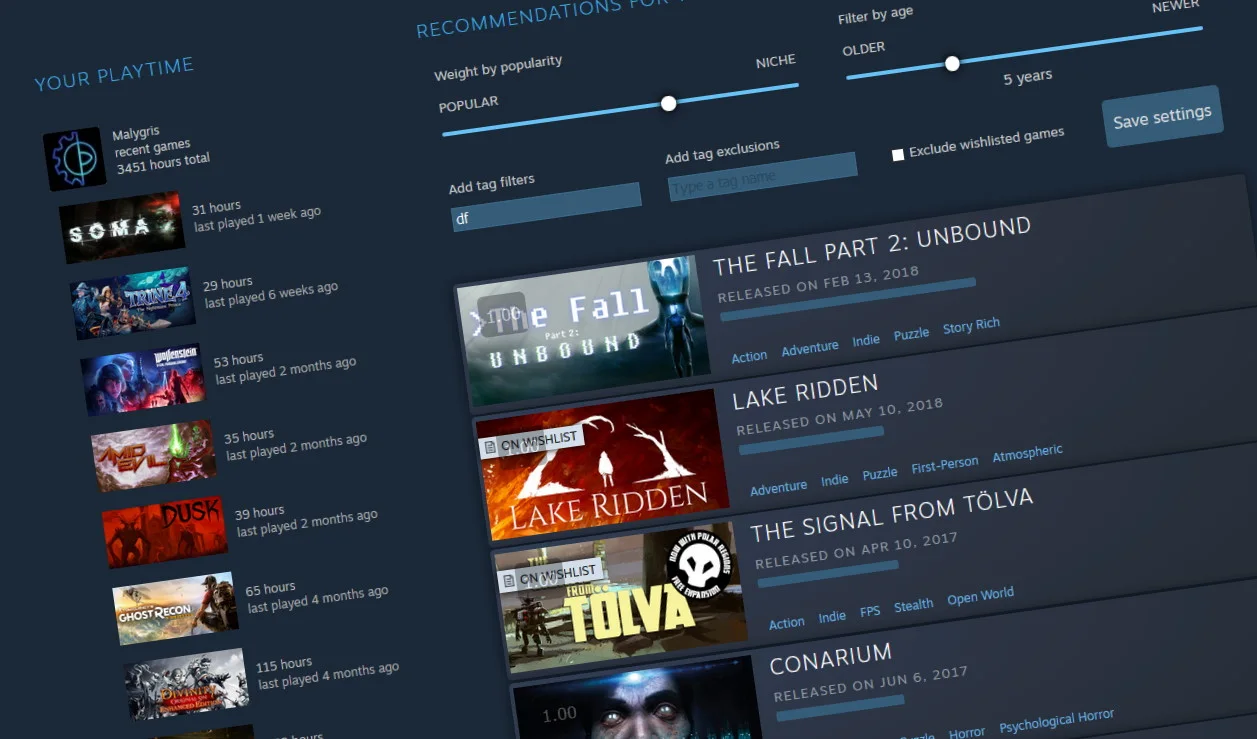1257x739 pixels.
Task: Click the LAKE RIDDEN title
Action: point(805,392)
